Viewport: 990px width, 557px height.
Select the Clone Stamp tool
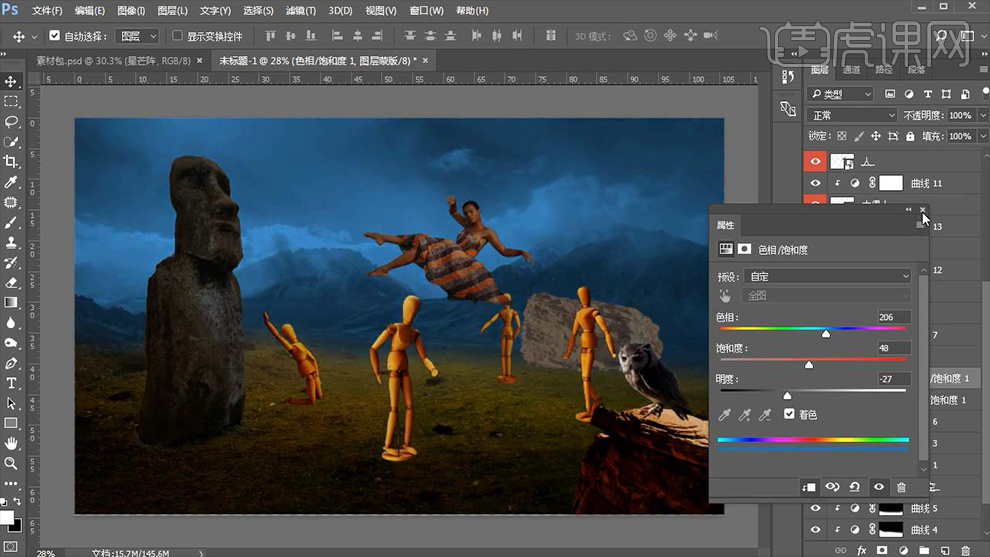tap(11, 243)
